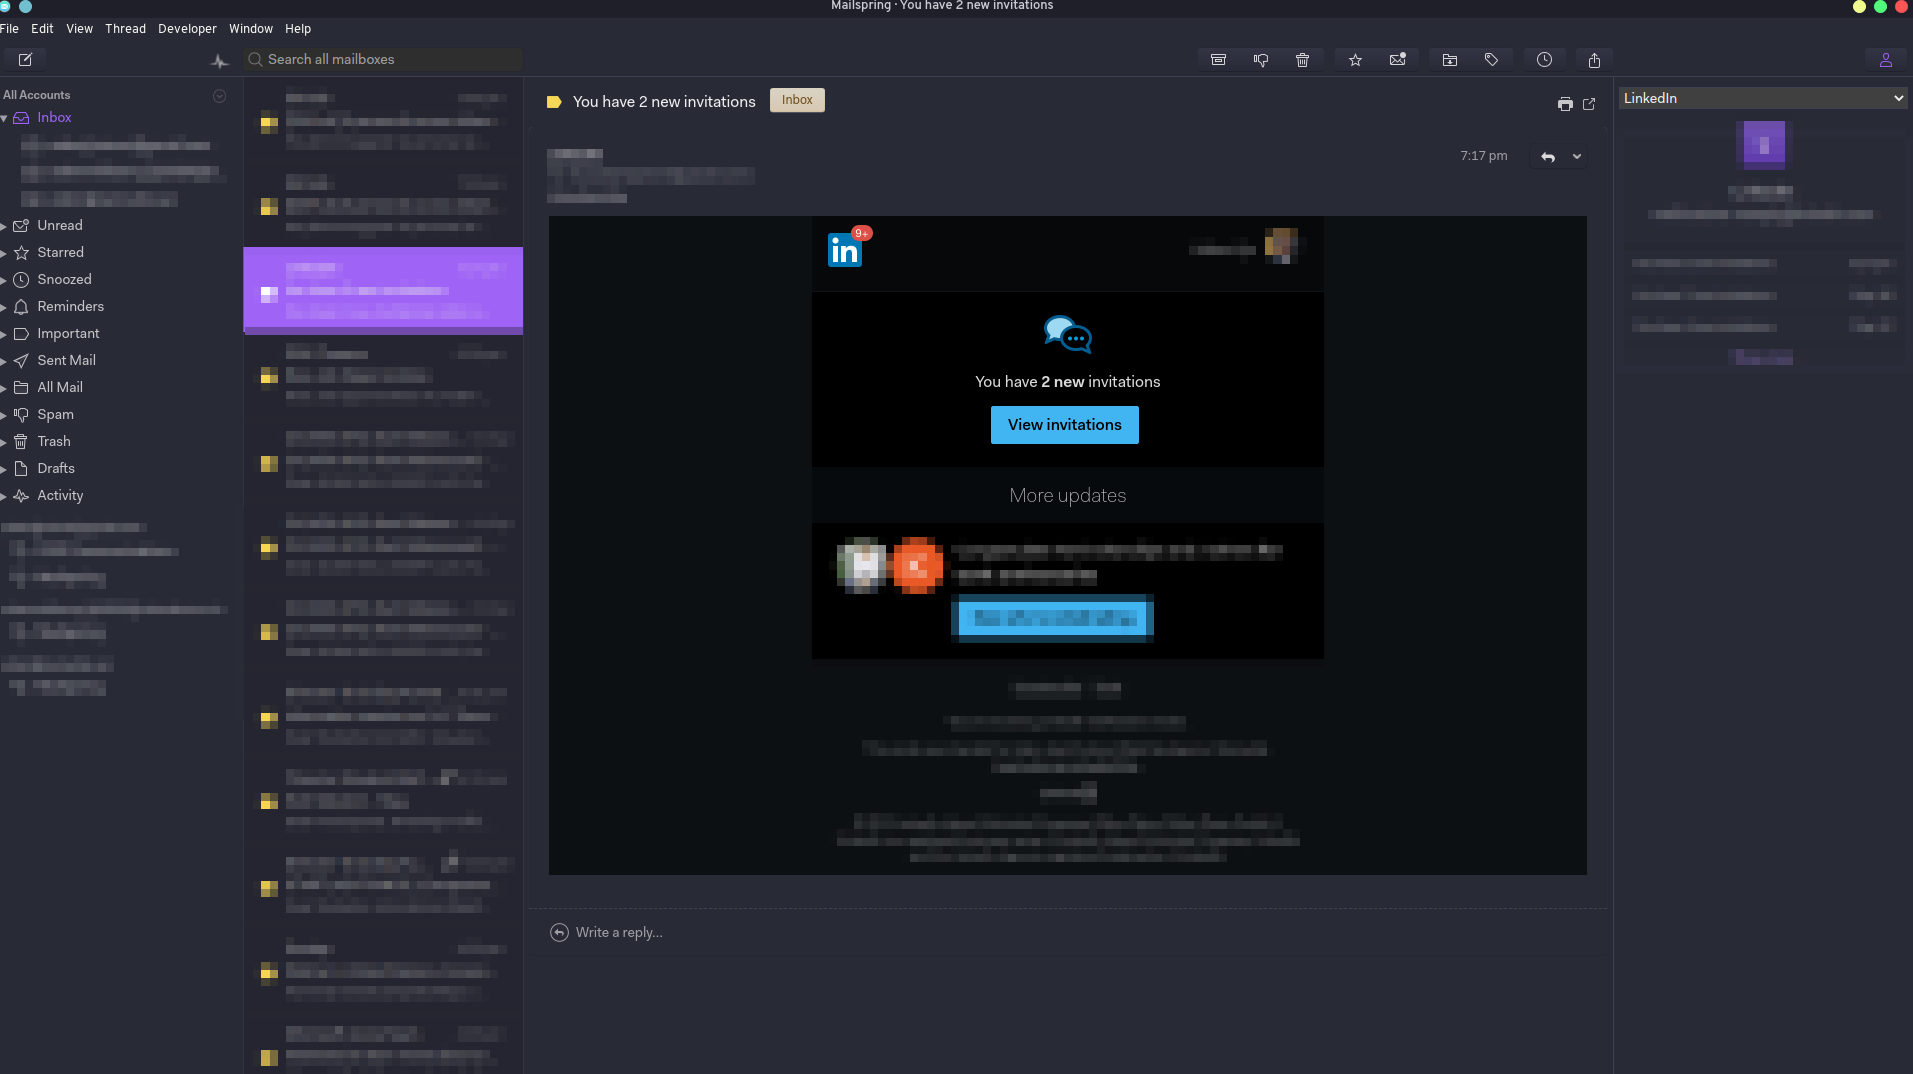The height and width of the screenshot is (1074, 1913).
Task: Archive the message using the archive icon
Action: 1217,59
